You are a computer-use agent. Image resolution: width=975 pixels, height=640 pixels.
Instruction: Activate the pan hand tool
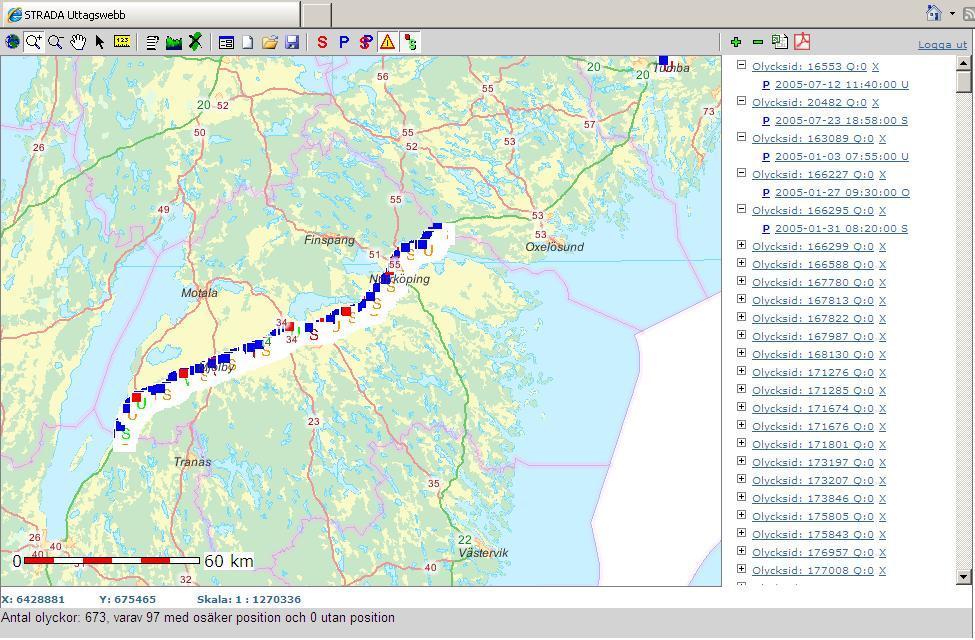[x=78, y=42]
